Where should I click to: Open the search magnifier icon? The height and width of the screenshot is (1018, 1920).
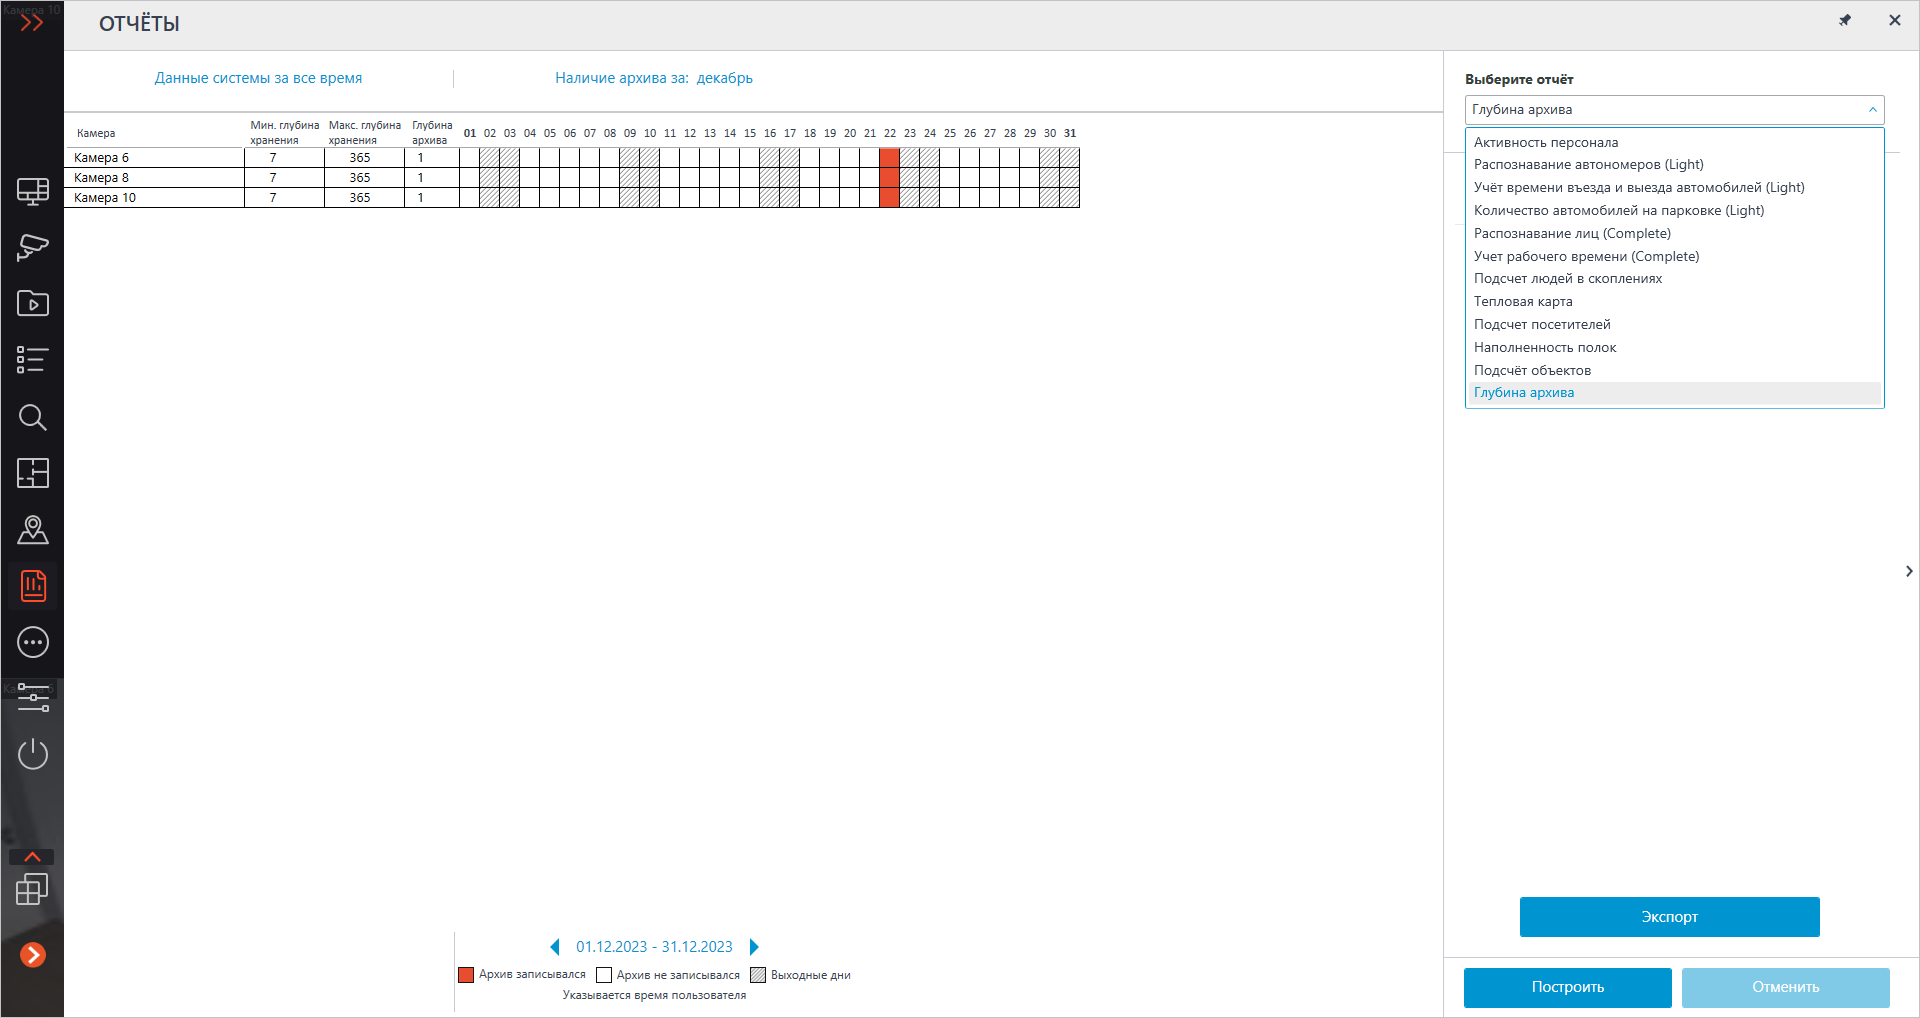(x=33, y=417)
